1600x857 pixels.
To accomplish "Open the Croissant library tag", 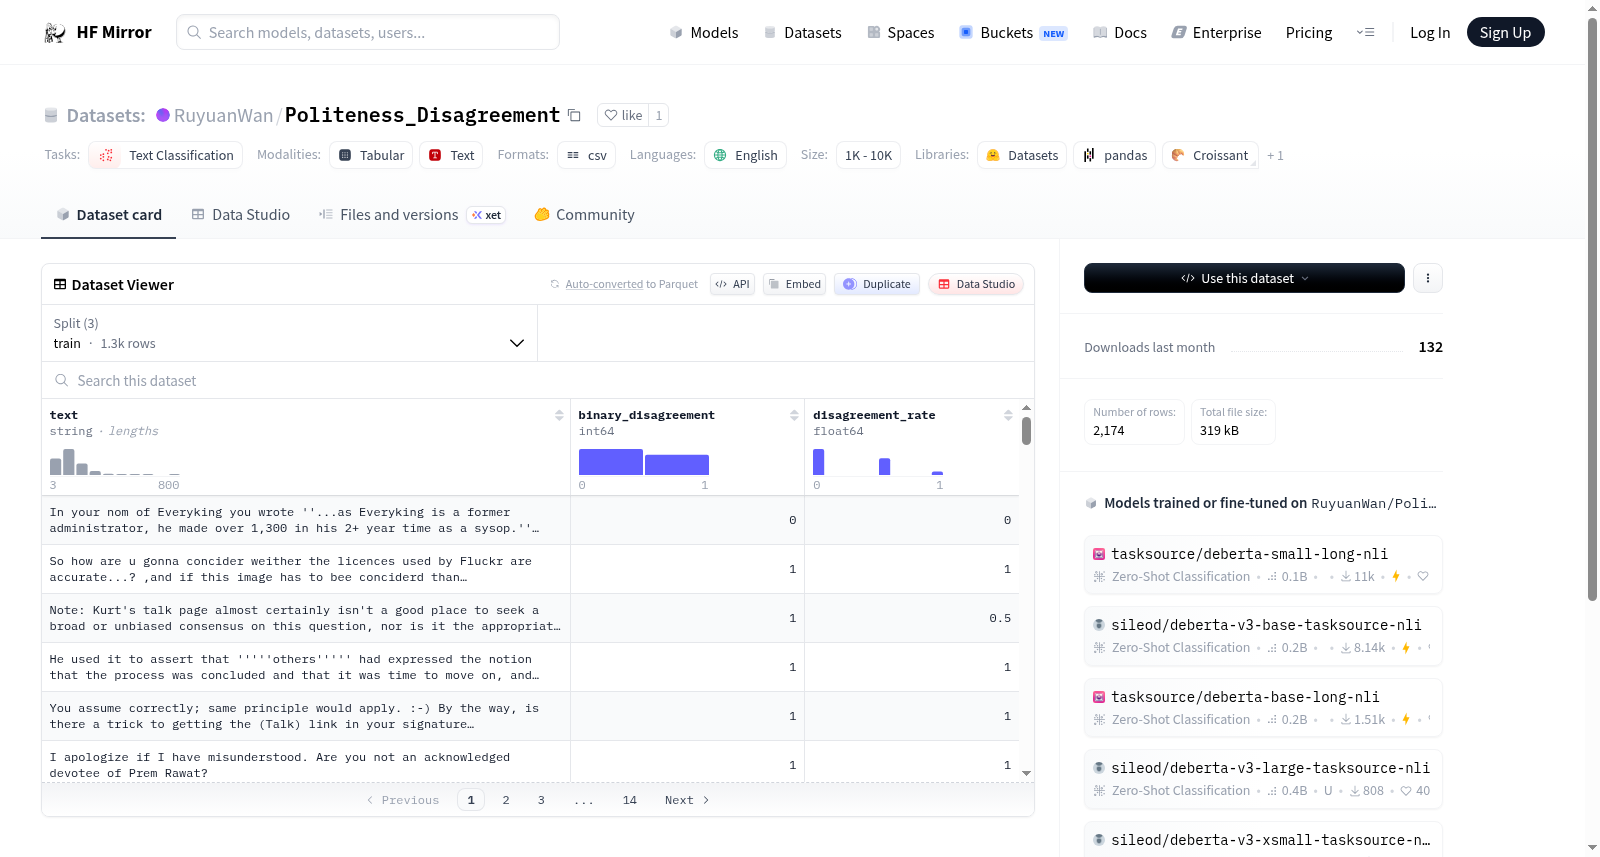I will click(1210, 155).
